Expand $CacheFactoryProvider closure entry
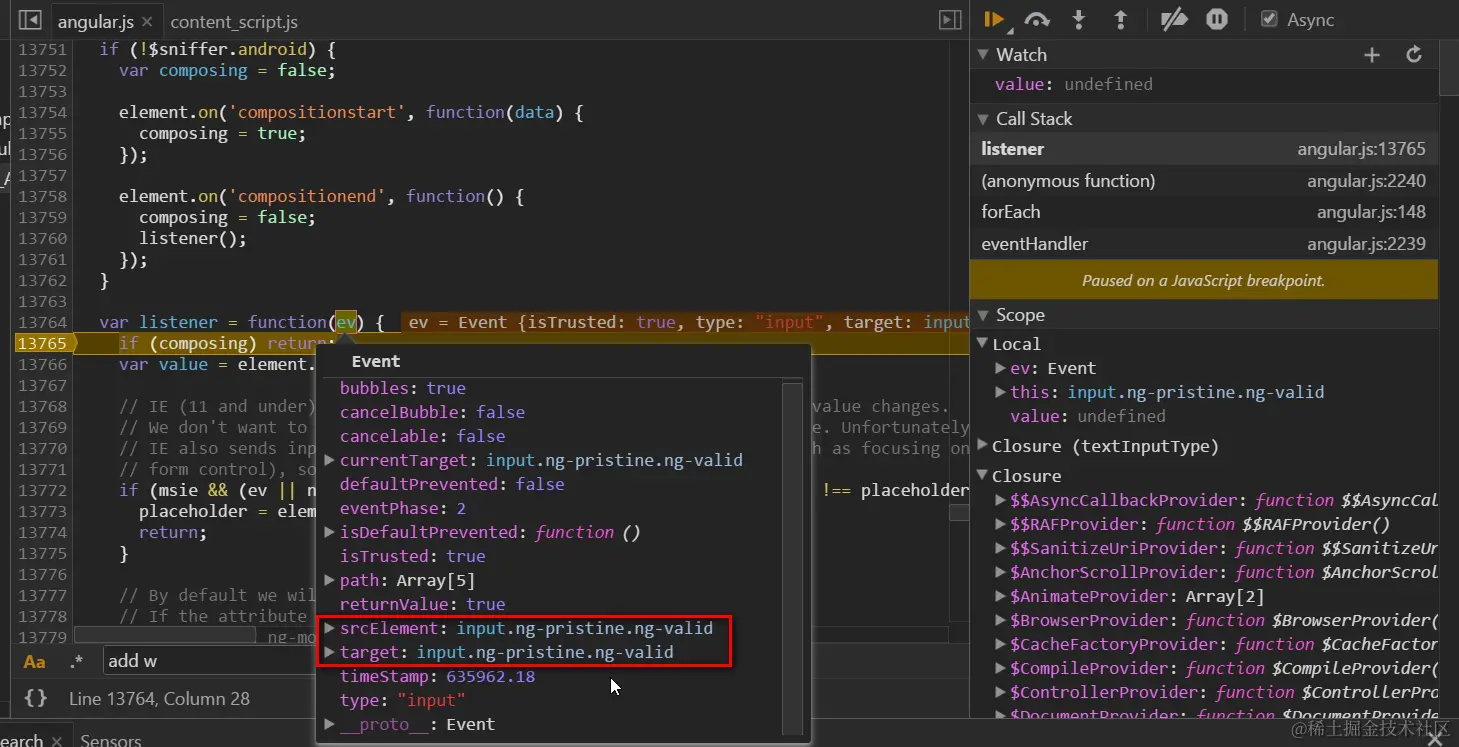The width and height of the screenshot is (1459, 747). pos(1001,644)
